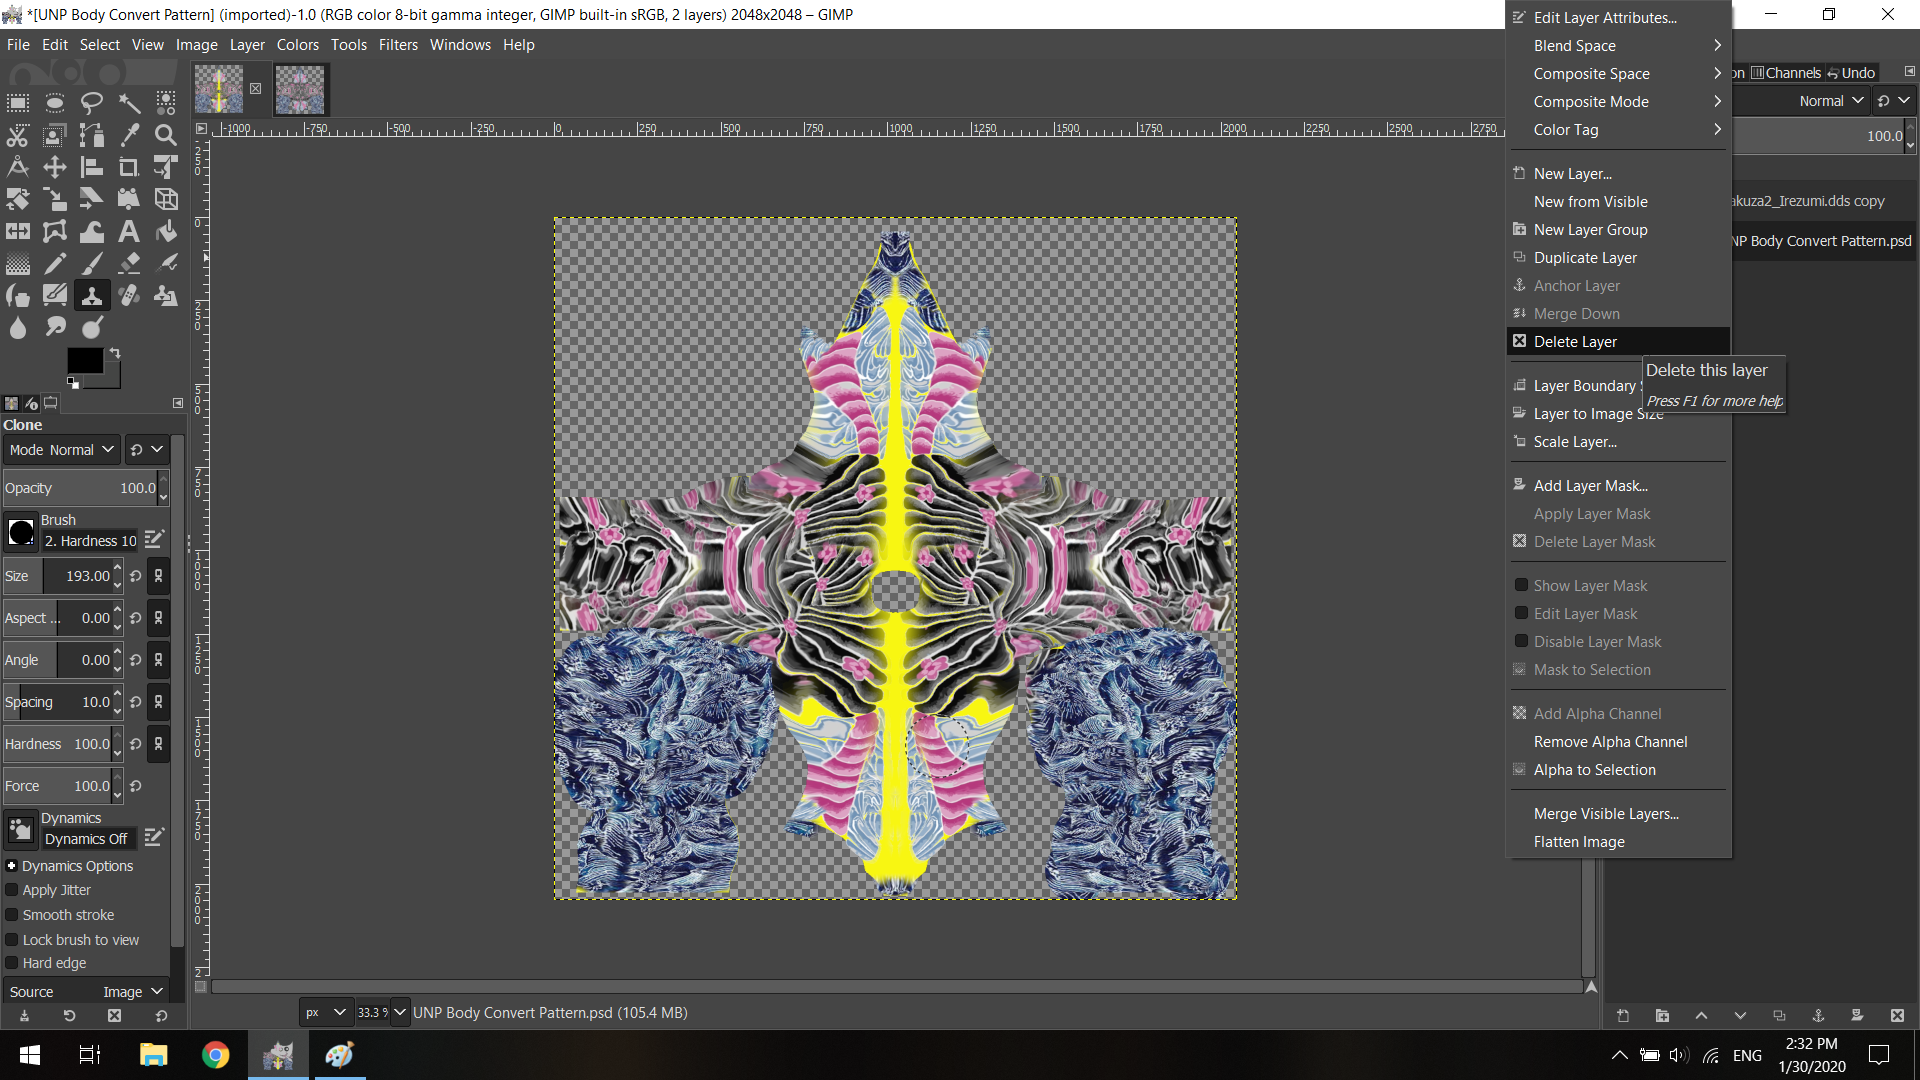Open the layer Mode Normal dropdown
Screen dimensions: 1920x1080
click(1800, 101)
